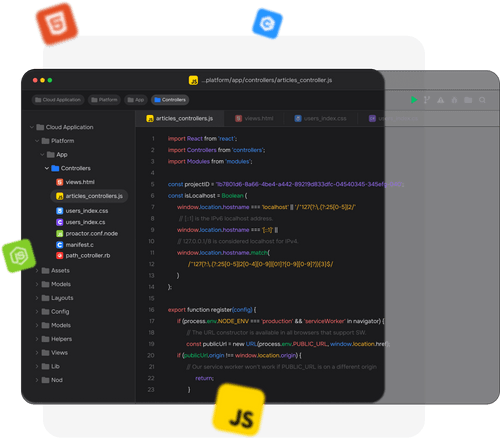
Task: Click the blue Controllers folder icon in tree
Action: click(x=55, y=168)
